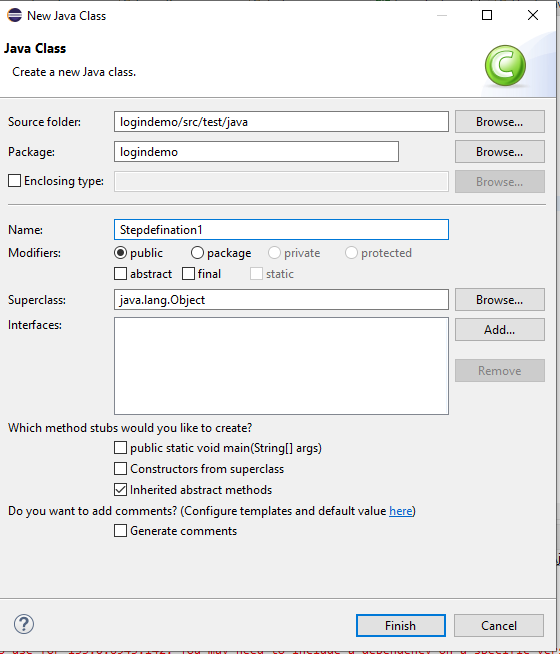Click the green Java class icon
This screenshot has width=560, height=654.
(505, 65)
